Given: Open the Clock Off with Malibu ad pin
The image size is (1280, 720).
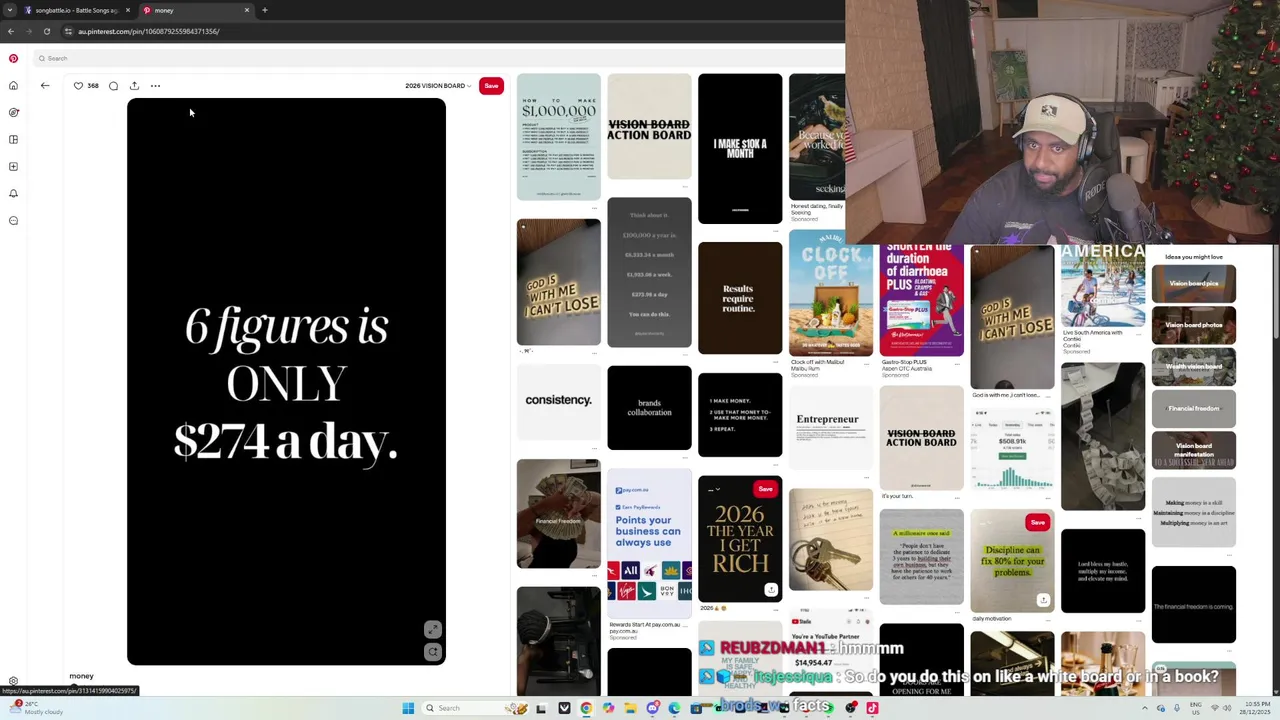Looking at the screenshot, I should tap(830, 293).
